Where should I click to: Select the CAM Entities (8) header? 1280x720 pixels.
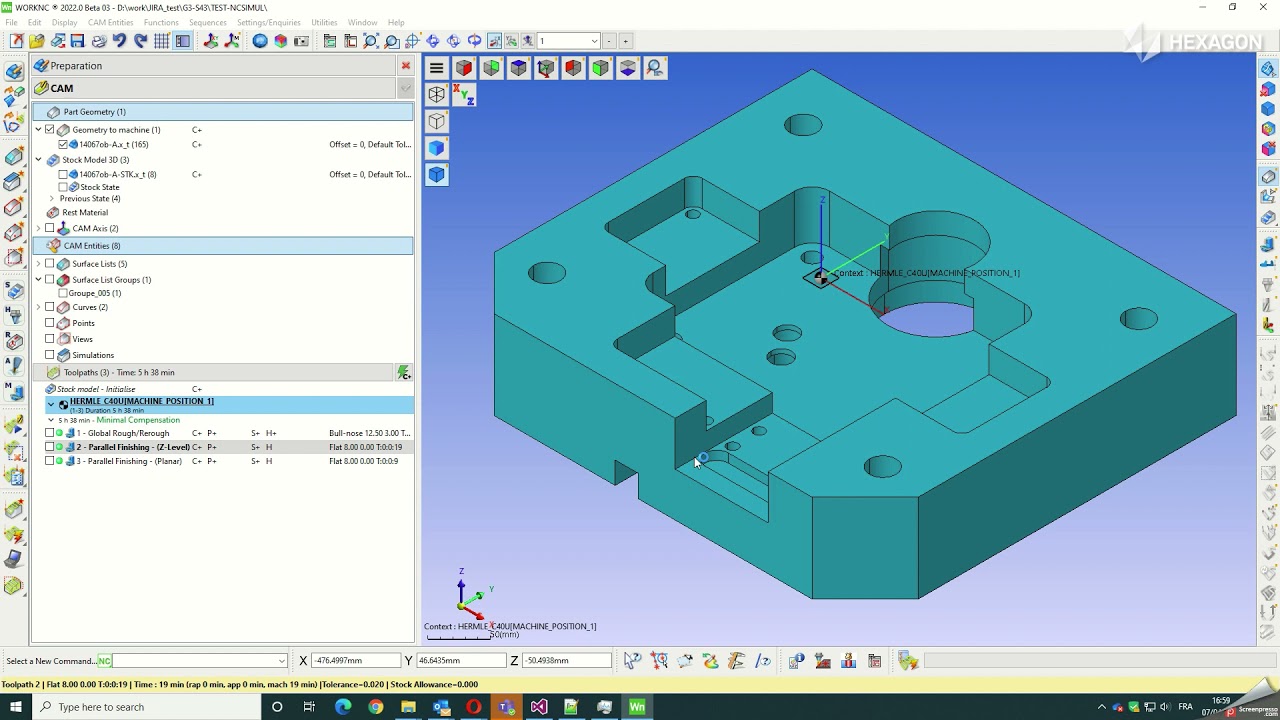[x=223, y=245]
